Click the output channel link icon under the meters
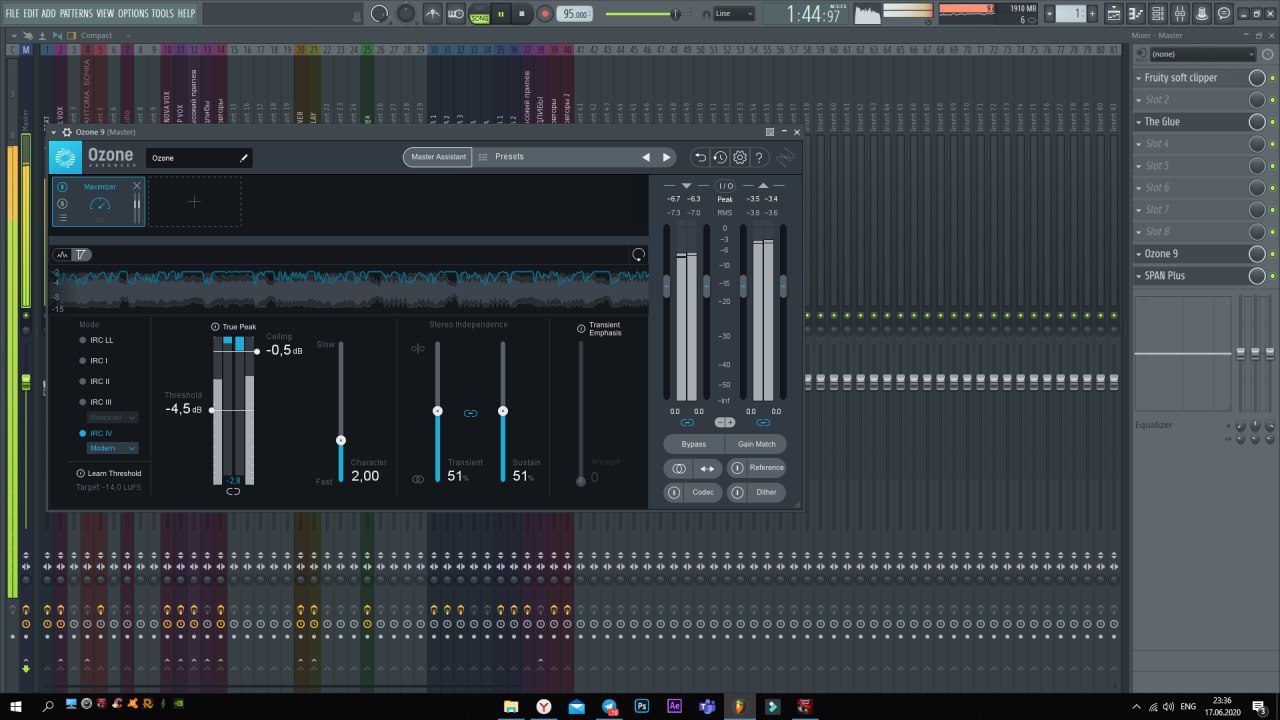The height and width of the screenshot is (720, 1280). (763, 422)
